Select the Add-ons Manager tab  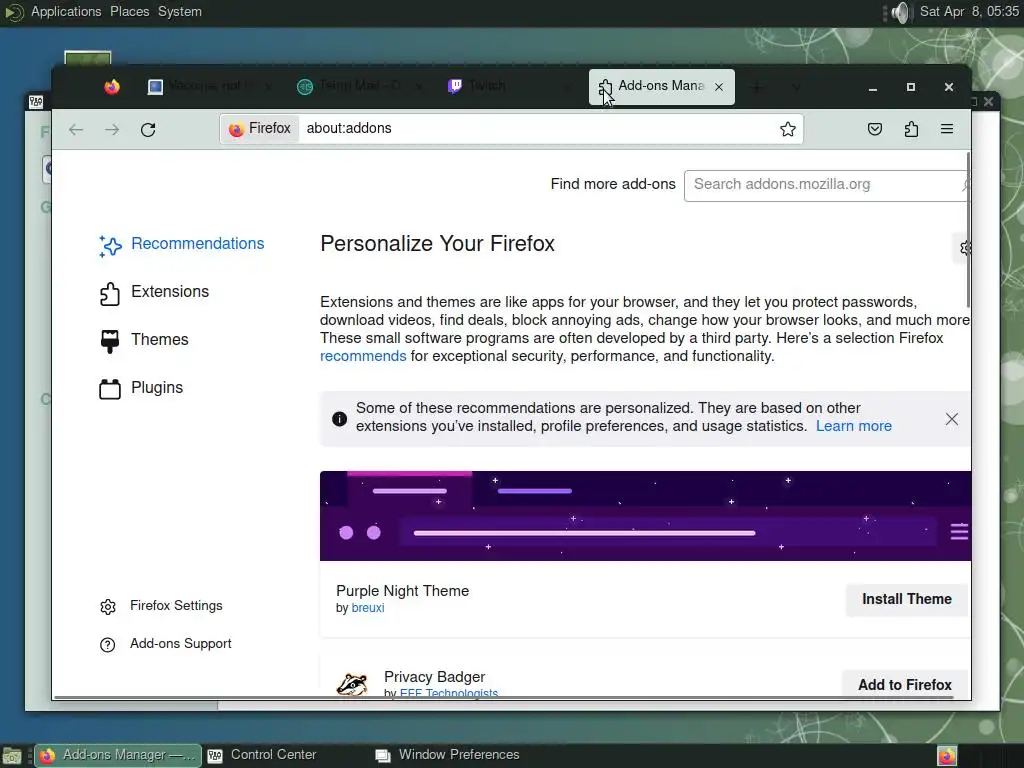[x=661, y=86]
